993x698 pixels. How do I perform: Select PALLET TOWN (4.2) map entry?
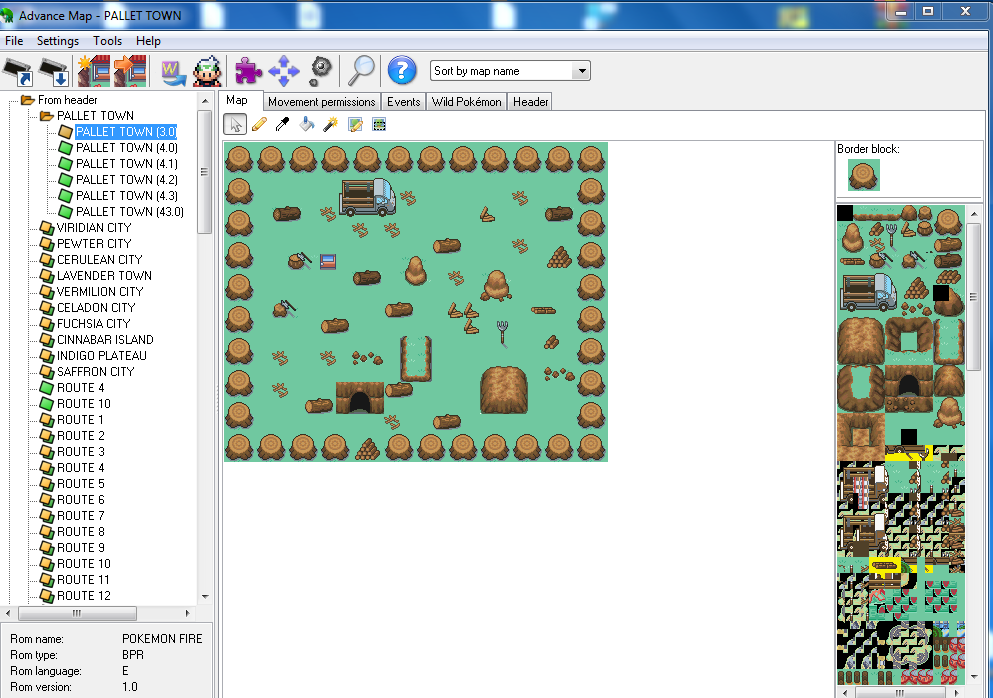113,180
